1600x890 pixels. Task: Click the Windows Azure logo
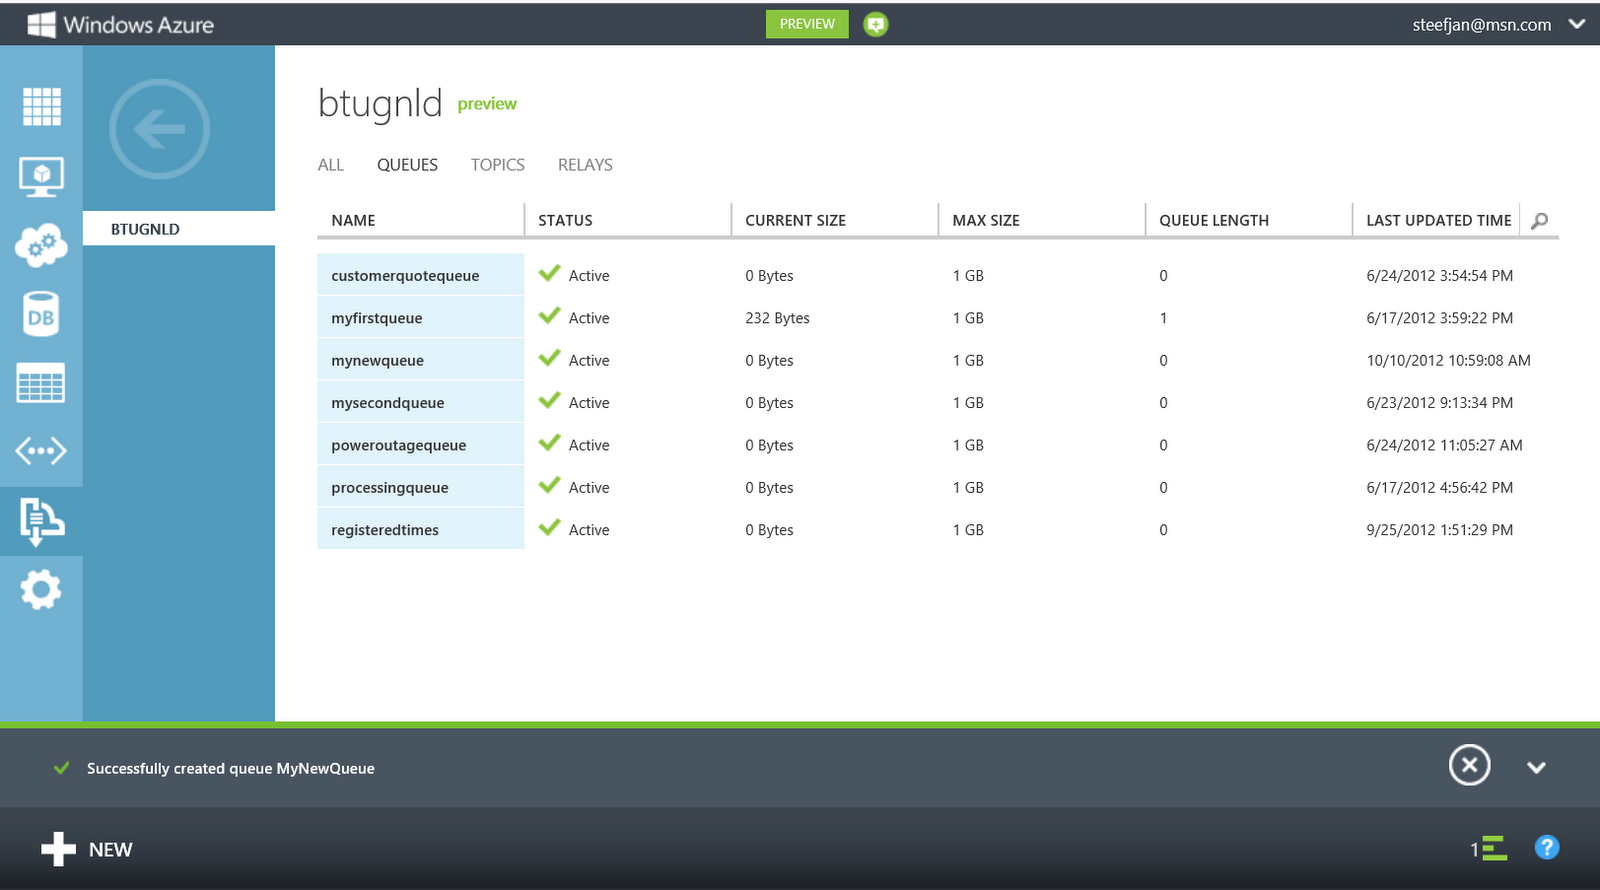click(120, 24)
